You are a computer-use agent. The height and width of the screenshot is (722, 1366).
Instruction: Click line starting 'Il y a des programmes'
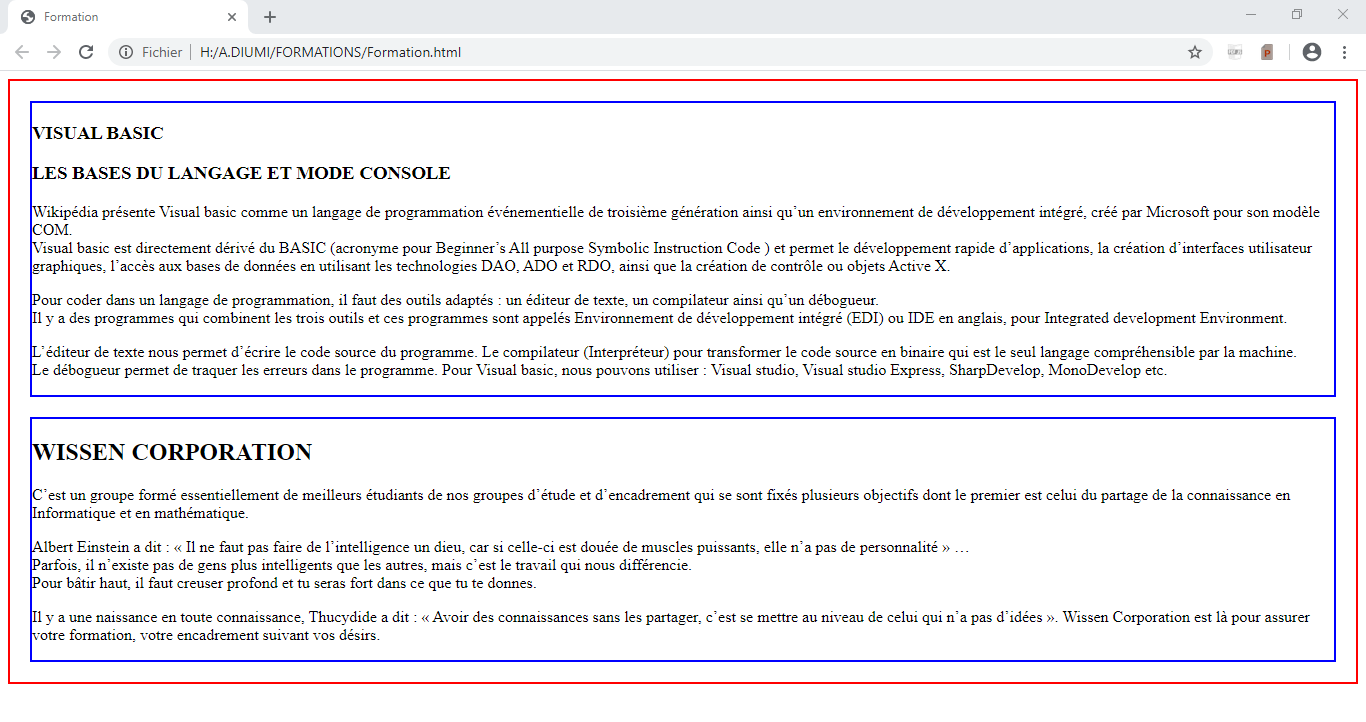[659, 319]
